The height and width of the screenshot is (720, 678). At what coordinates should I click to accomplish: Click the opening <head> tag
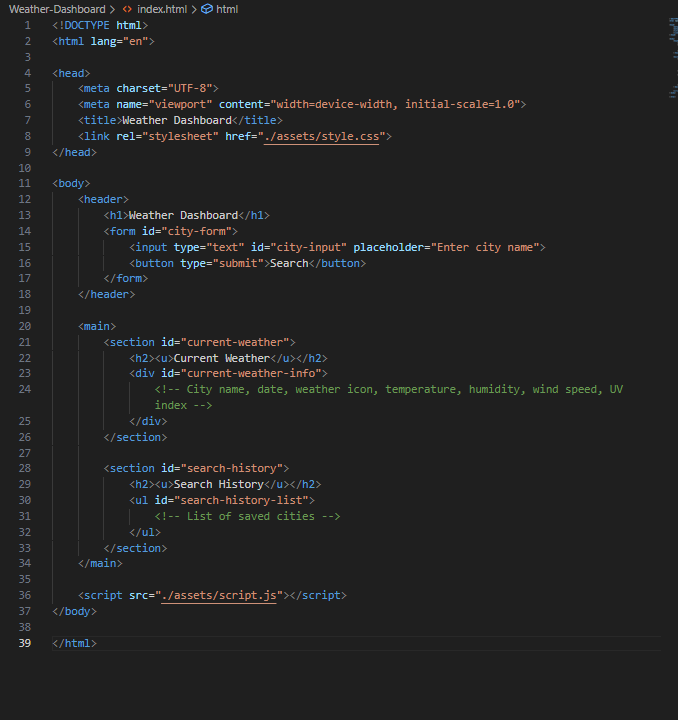pos(71,73)
